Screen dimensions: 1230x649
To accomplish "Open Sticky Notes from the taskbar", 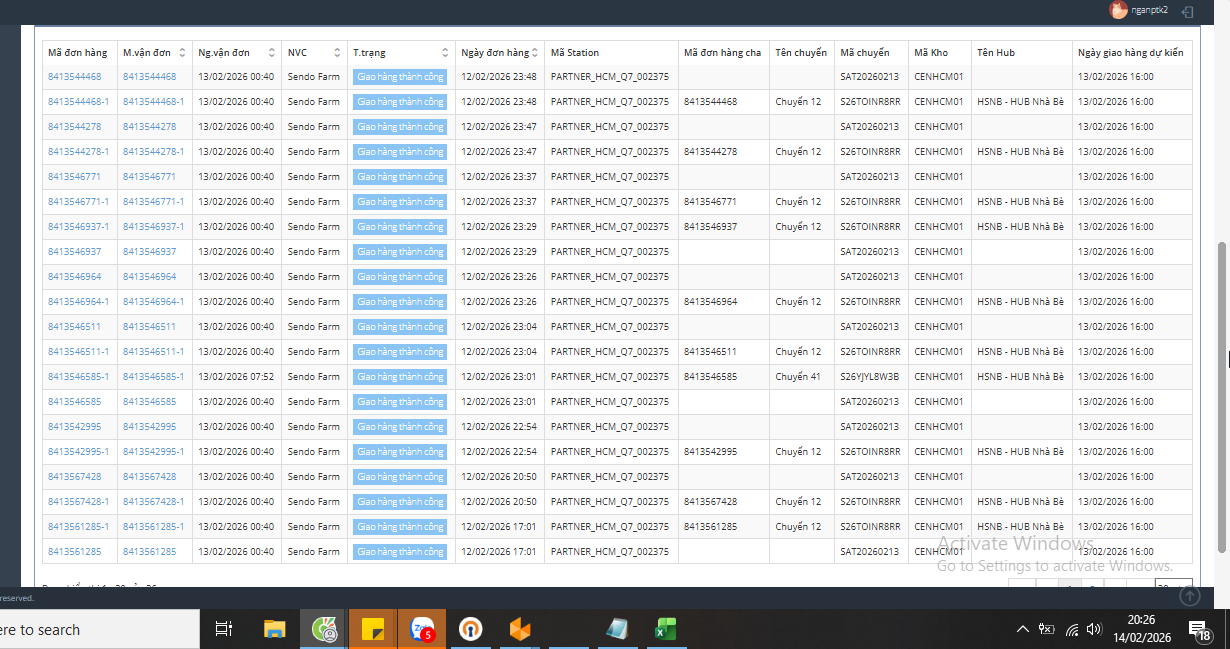I will click(x=372, y=629).
